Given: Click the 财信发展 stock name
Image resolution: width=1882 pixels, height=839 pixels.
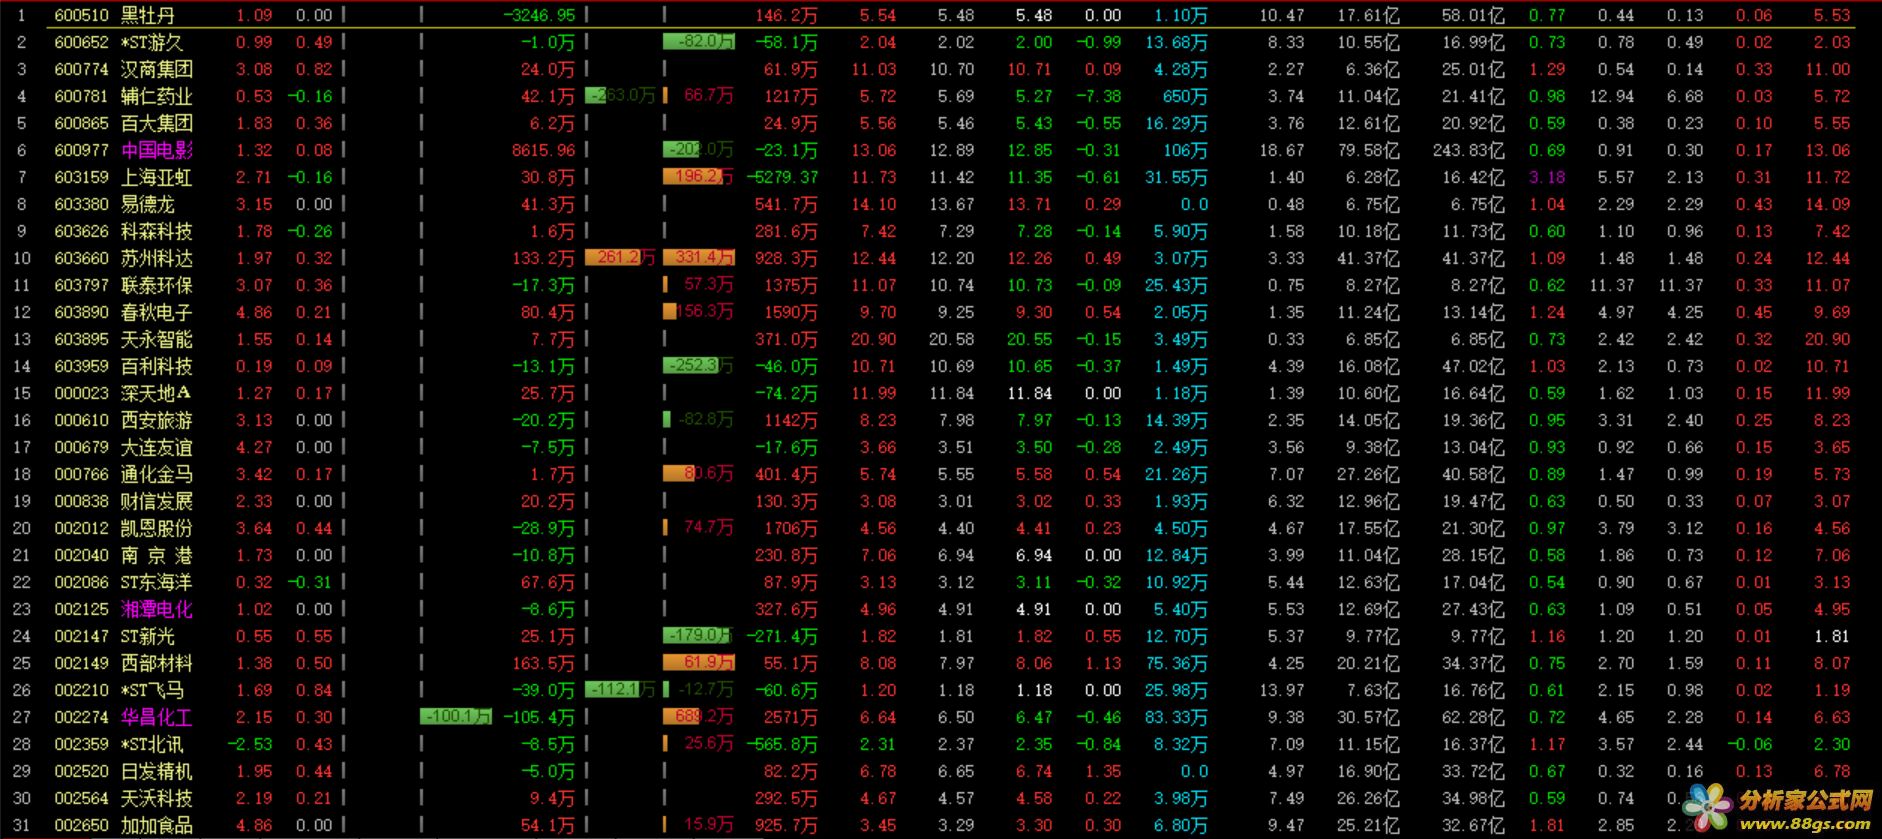Looking at the screenshot, I should (156, 501).
